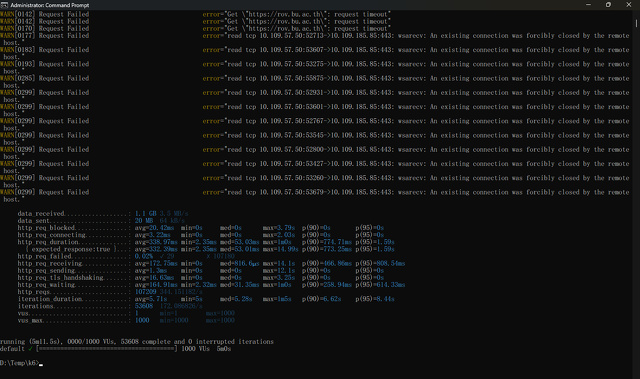Select the '20 MB' data sent value

pyautogui.click(x=144, y=221)
